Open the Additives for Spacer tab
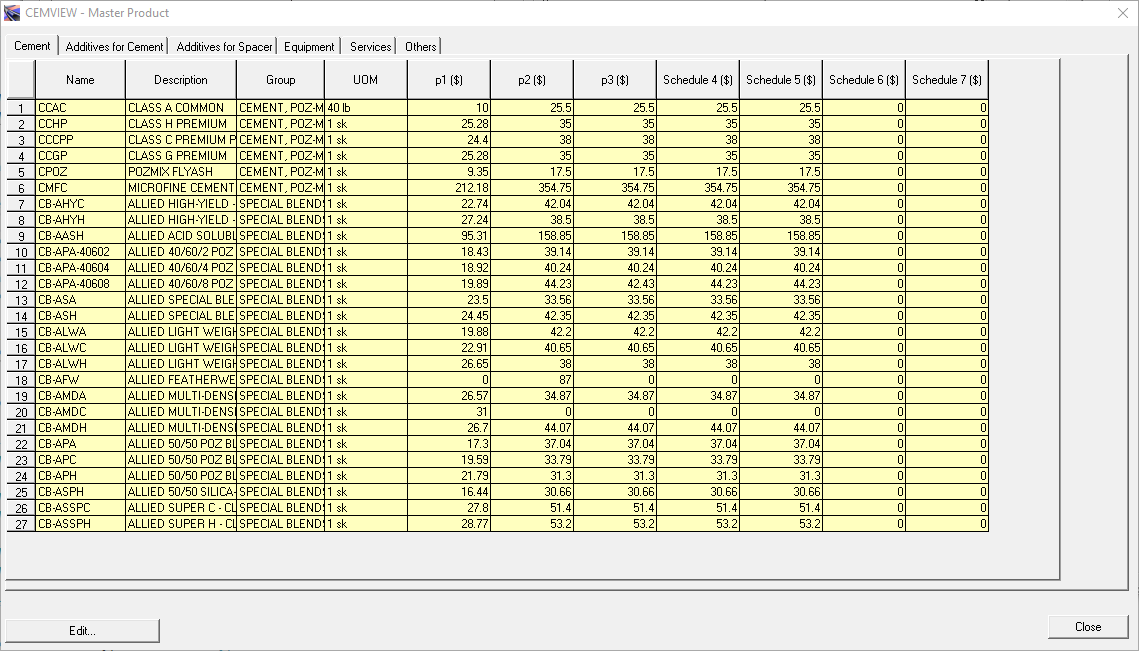The image size is (1139, 651). 224,47
